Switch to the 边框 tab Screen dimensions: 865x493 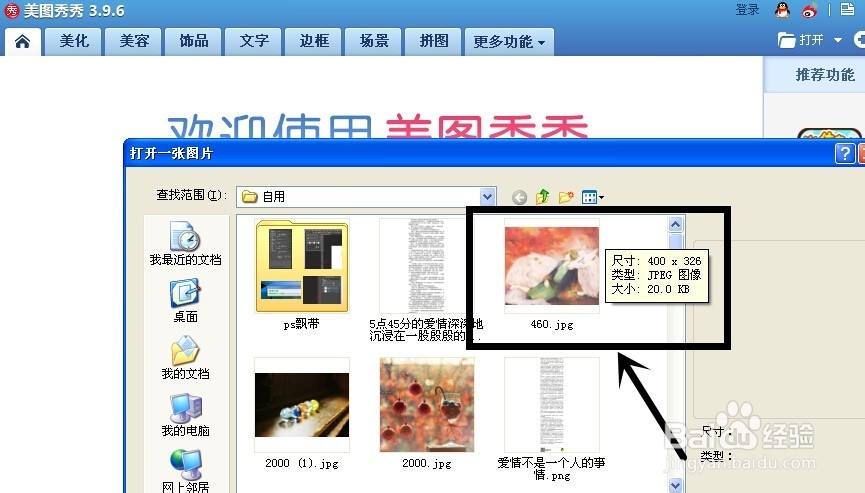point(314,41)
